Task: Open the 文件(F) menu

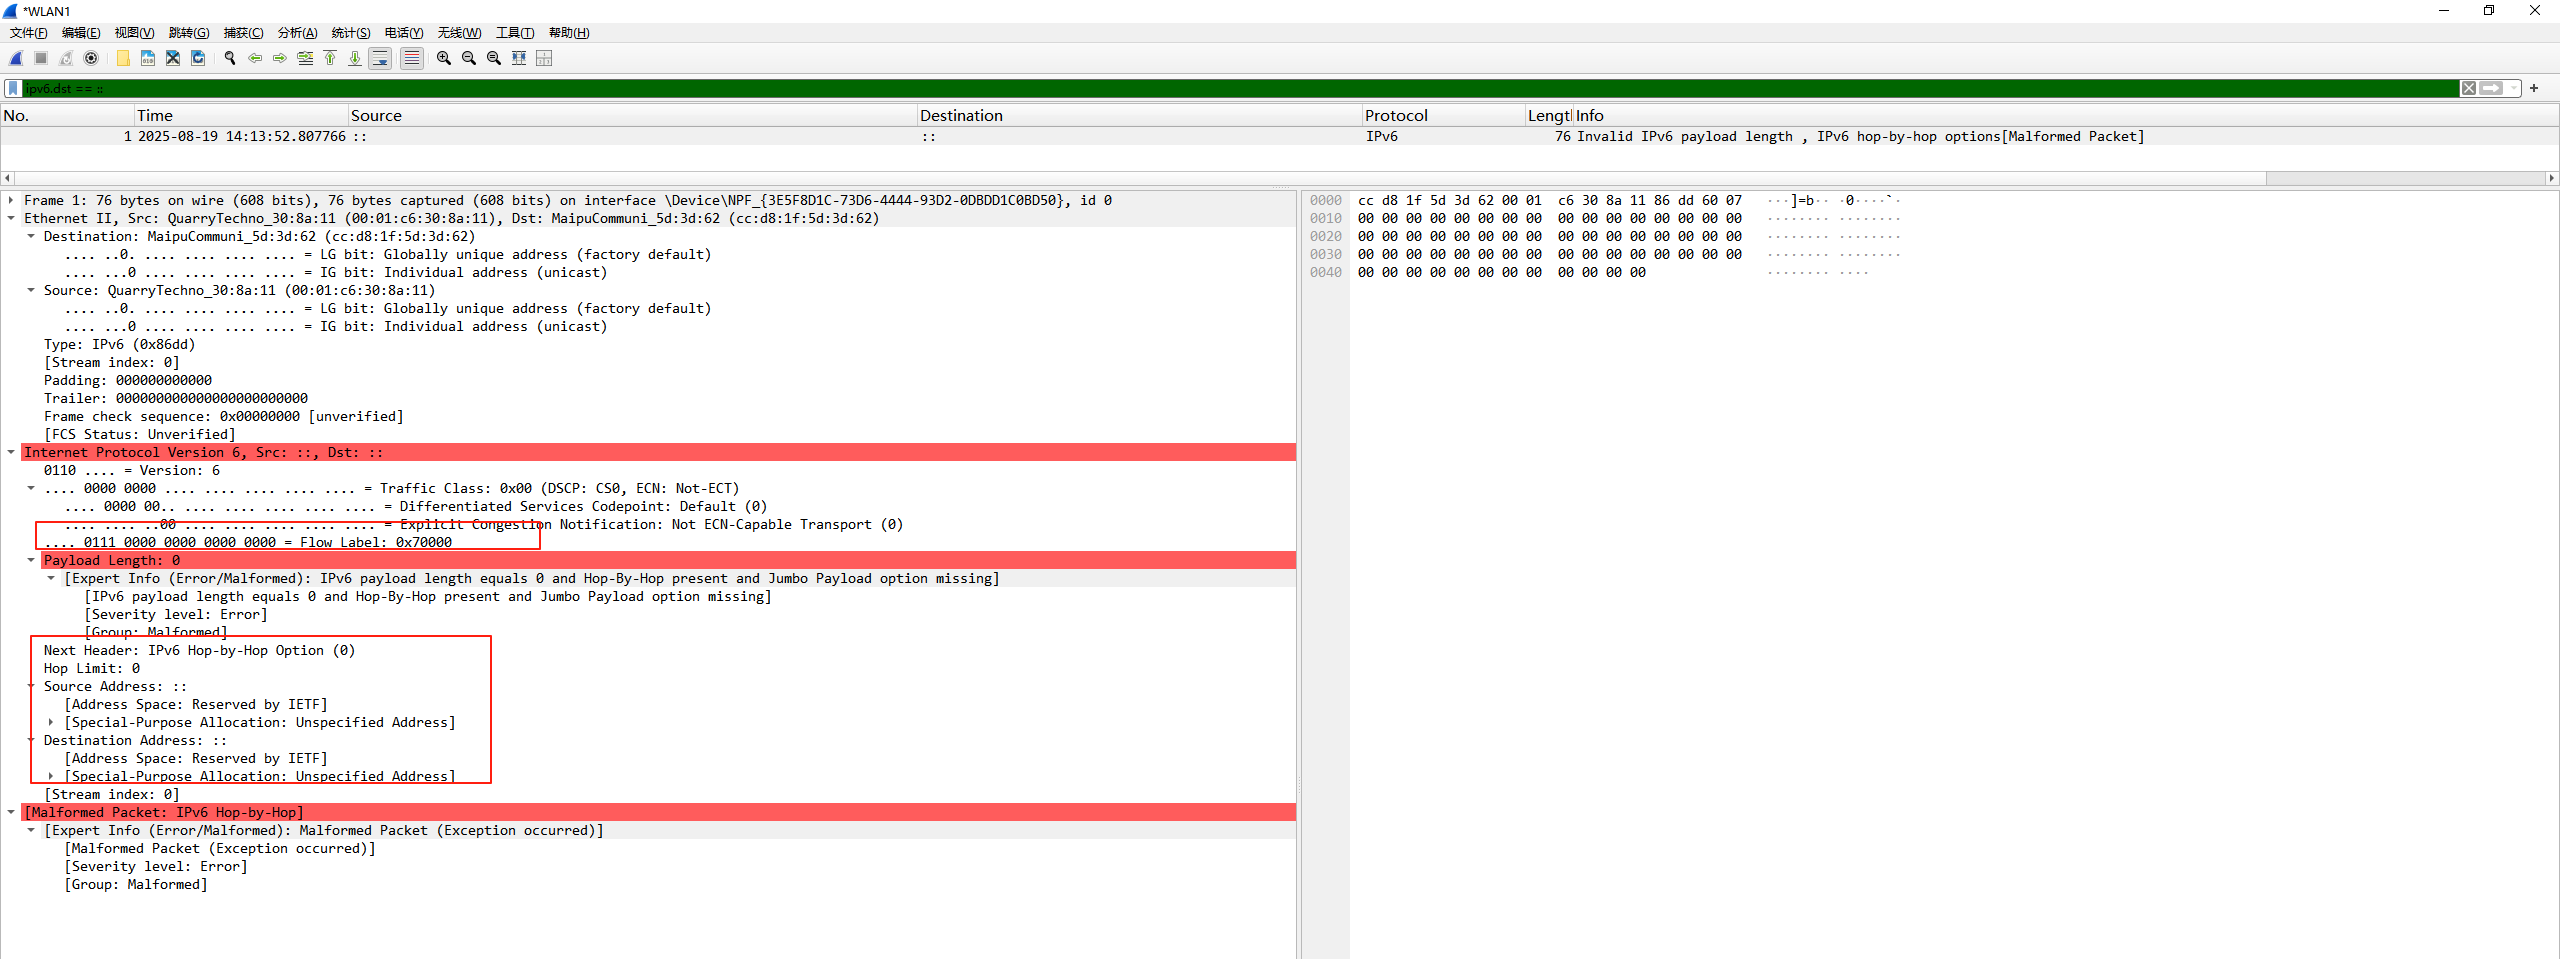Action: coord(28,33)
